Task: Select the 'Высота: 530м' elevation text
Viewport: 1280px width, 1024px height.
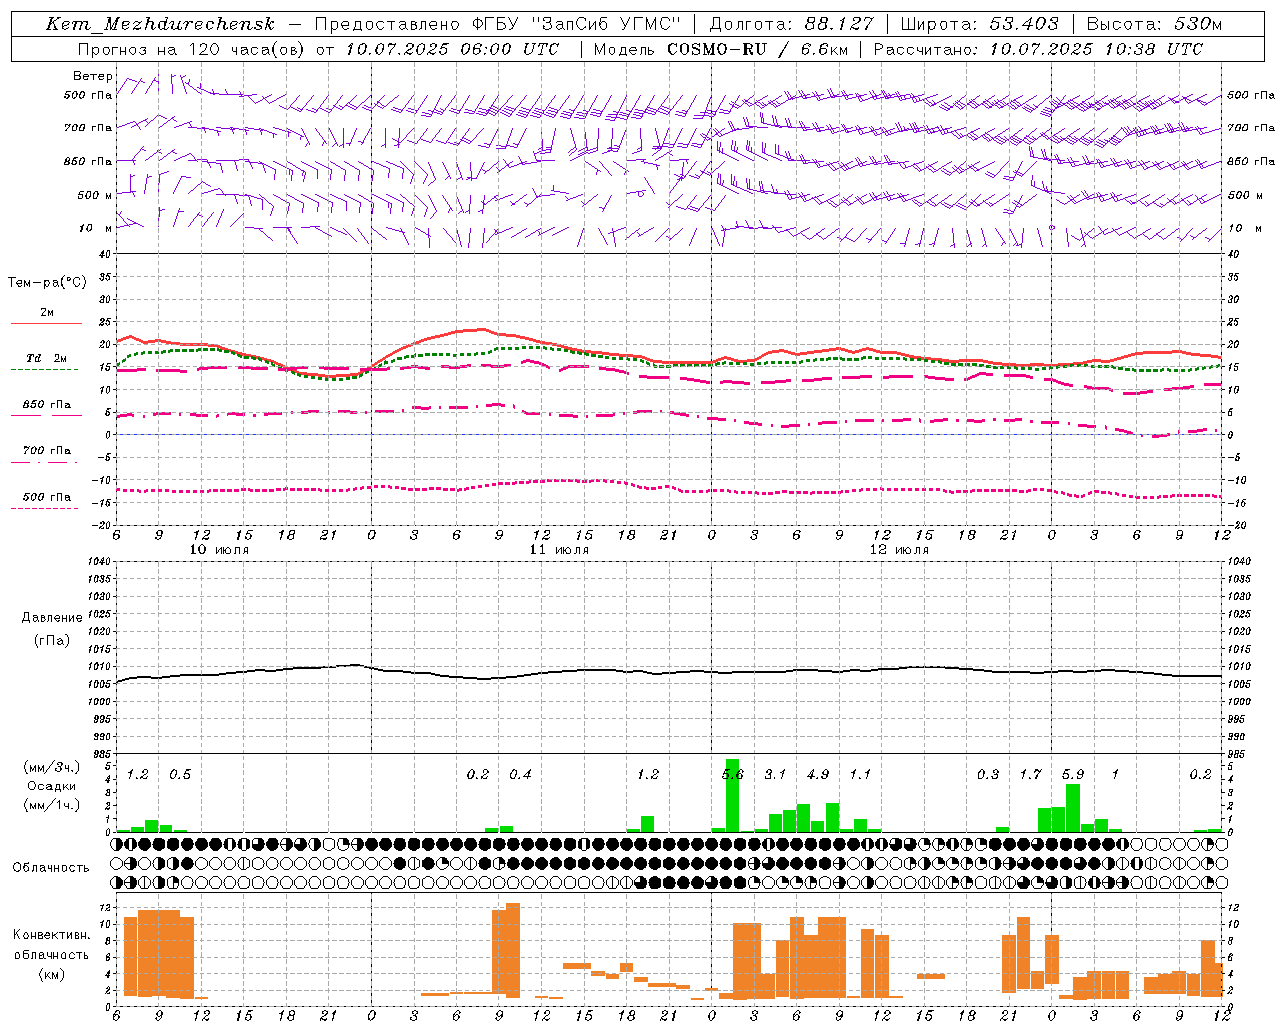Action: click(1154, 24)
